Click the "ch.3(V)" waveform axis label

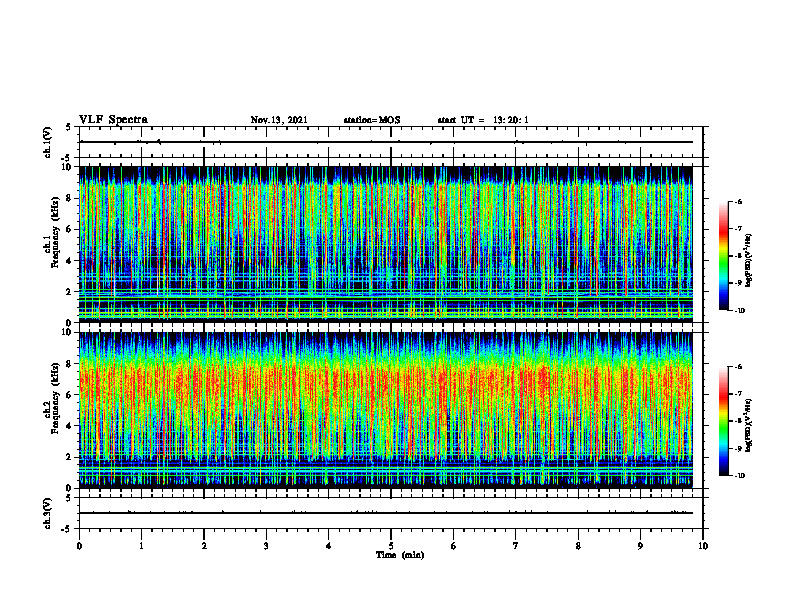(x=48, y=513)
